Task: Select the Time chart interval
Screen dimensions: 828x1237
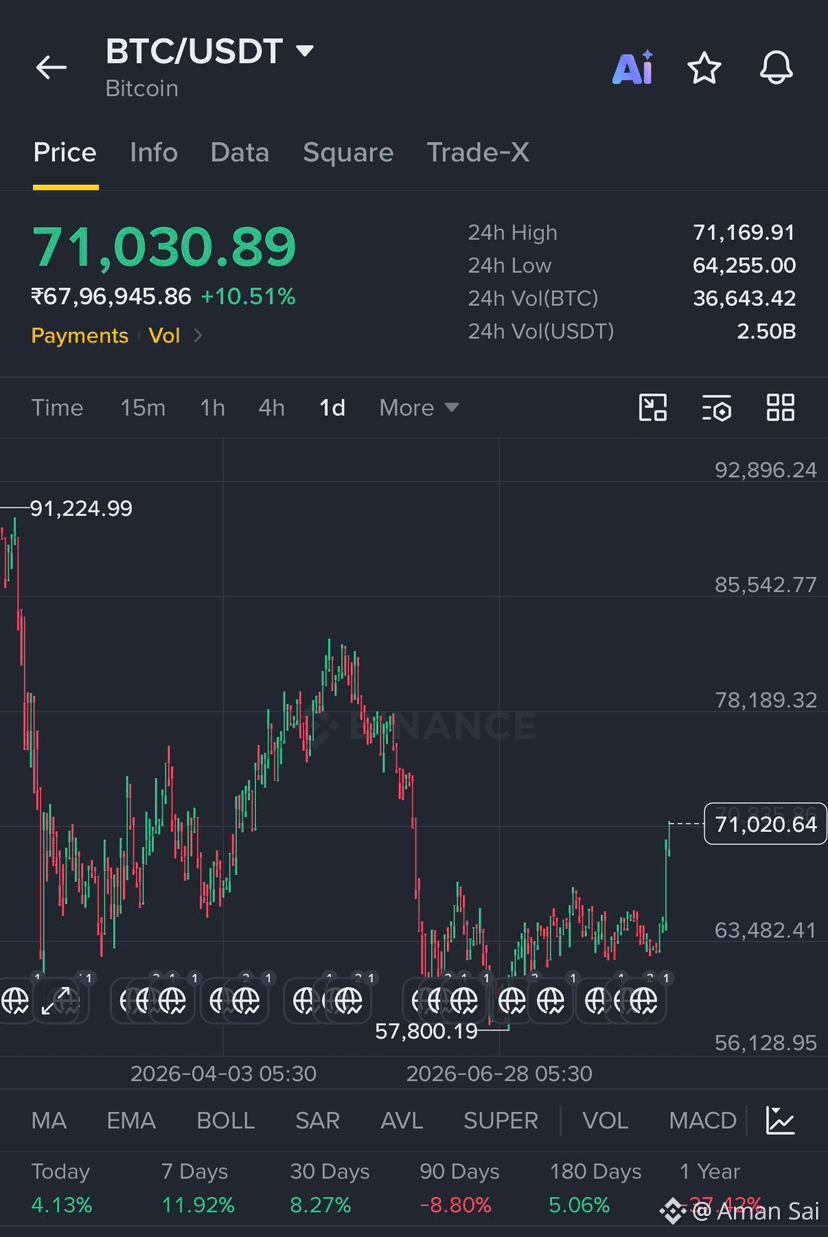Action: (x=57, y=407)
